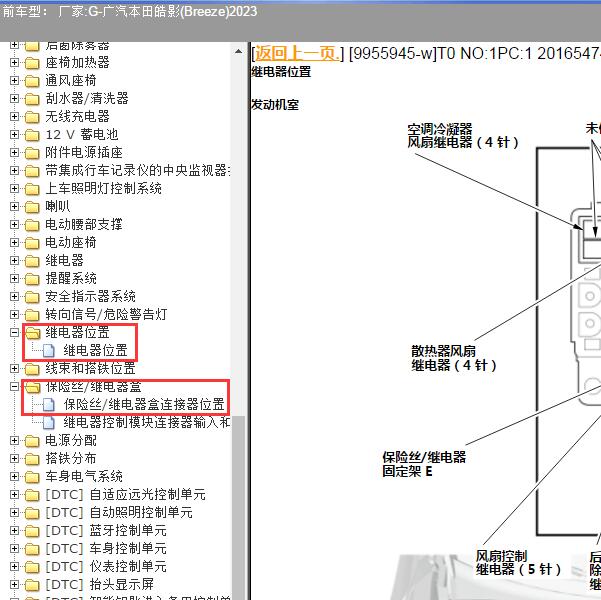The image size is (601, 600).
Task: Select the 电动腰部支撑 folder icon
Action: tap(32, 225)
